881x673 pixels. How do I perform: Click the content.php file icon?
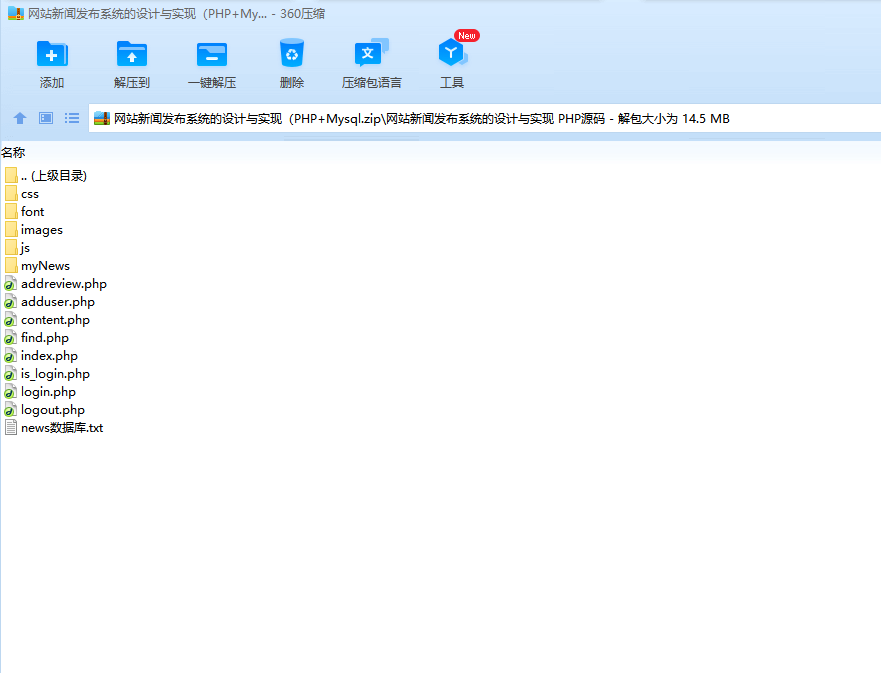11,319
